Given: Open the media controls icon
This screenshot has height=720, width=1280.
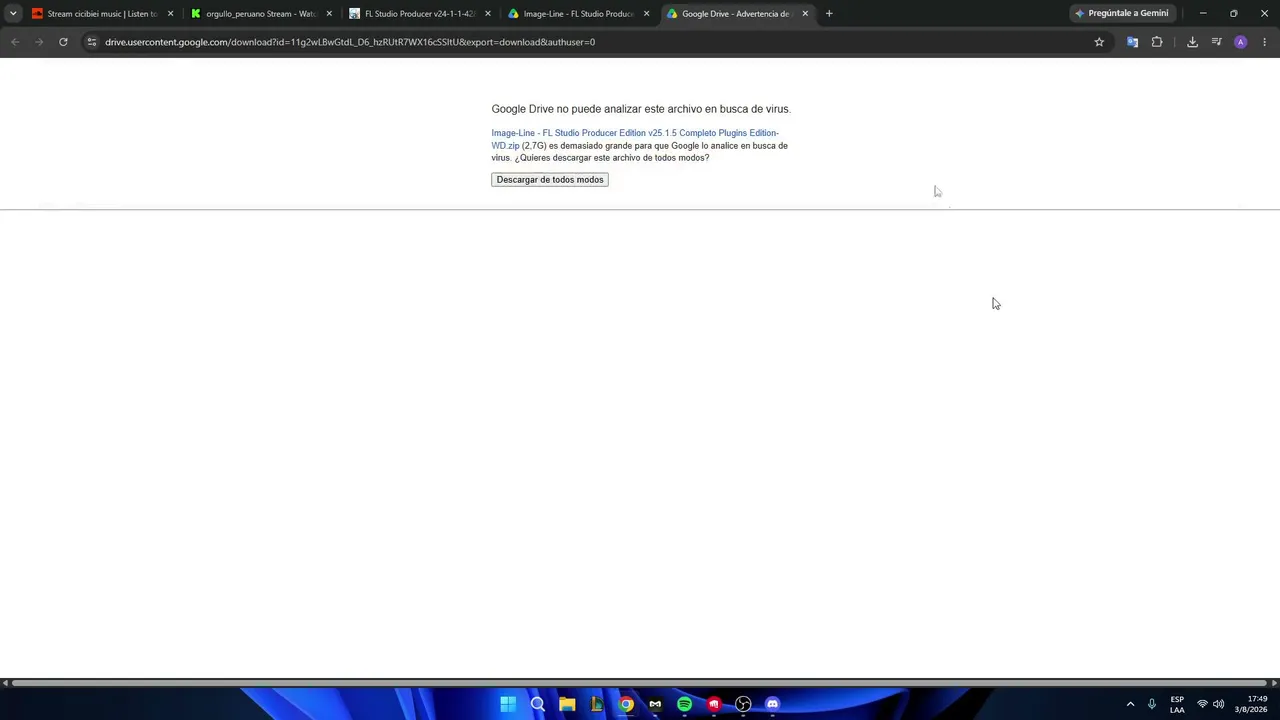Looking at the screenshot, I should click(x=1216, y=42).
